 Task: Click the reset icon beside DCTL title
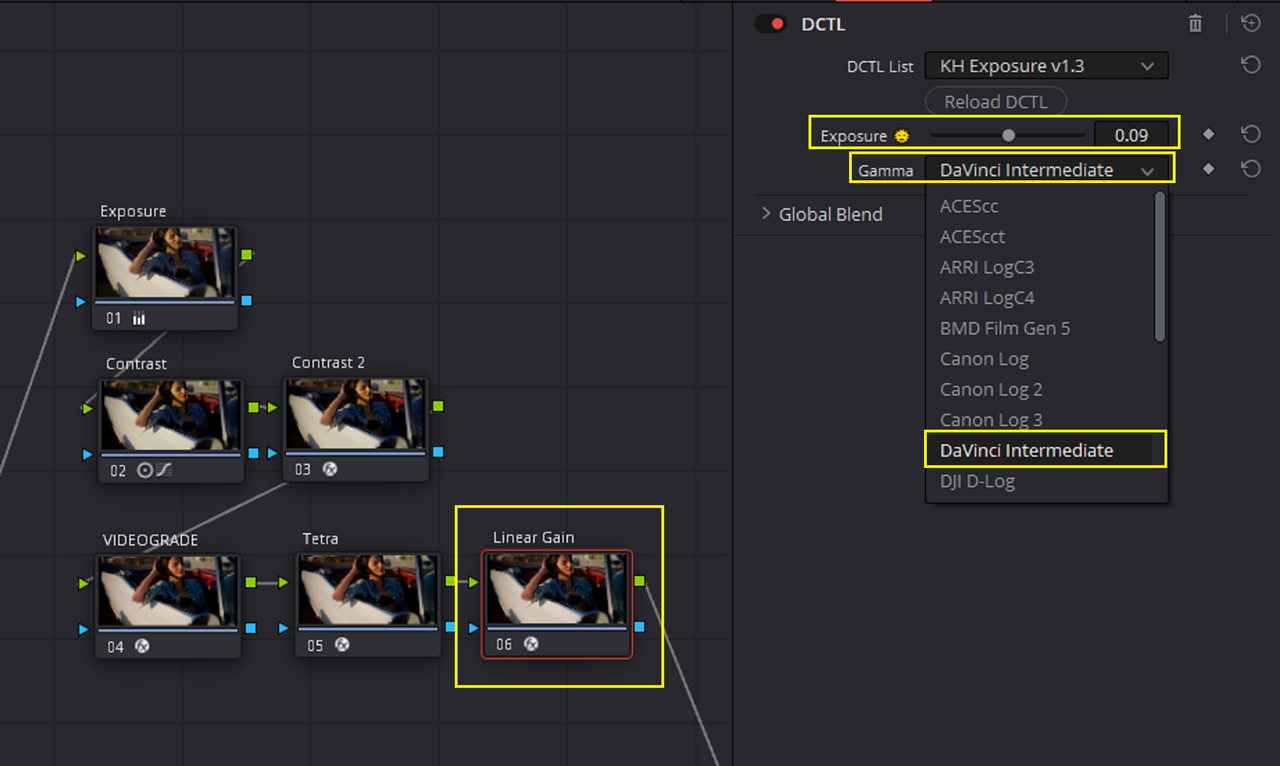pyautogui.click(x=1250, y=23)
